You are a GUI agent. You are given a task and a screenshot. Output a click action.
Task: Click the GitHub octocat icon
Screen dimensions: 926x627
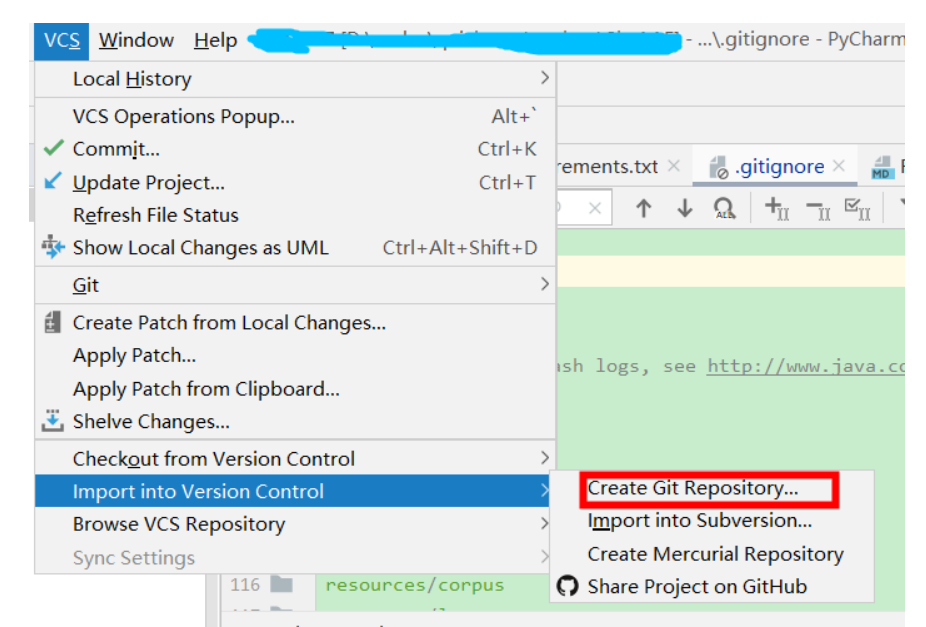tap(568, 586)
